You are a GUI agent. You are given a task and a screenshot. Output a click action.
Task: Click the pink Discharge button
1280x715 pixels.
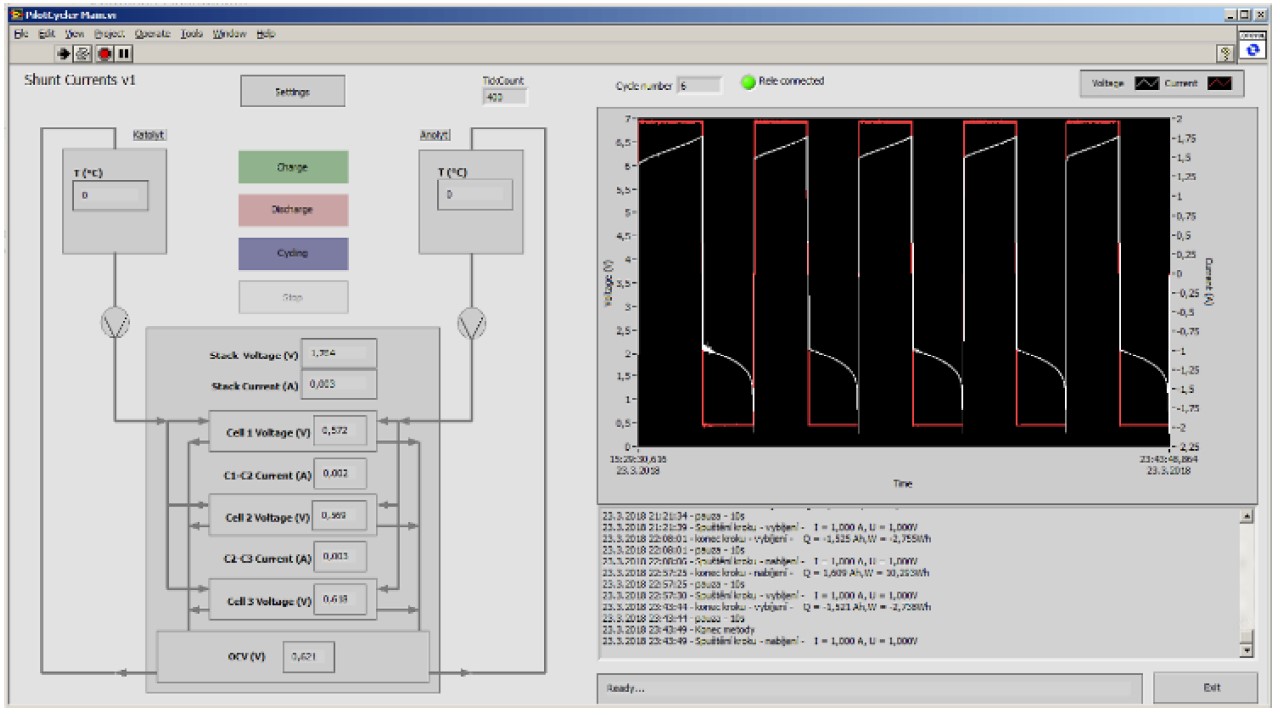click(293, 210)
